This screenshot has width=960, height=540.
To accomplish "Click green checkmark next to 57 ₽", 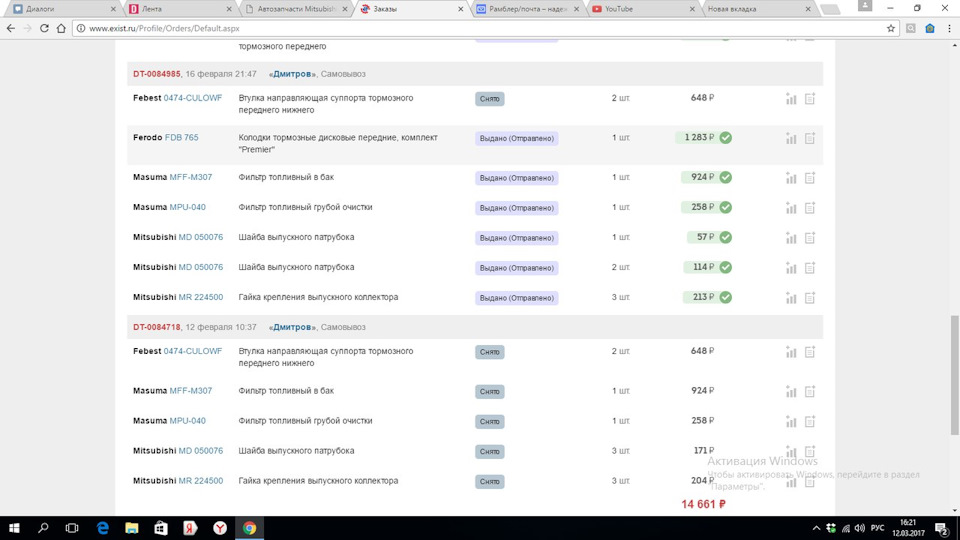I will click(726, 238).
